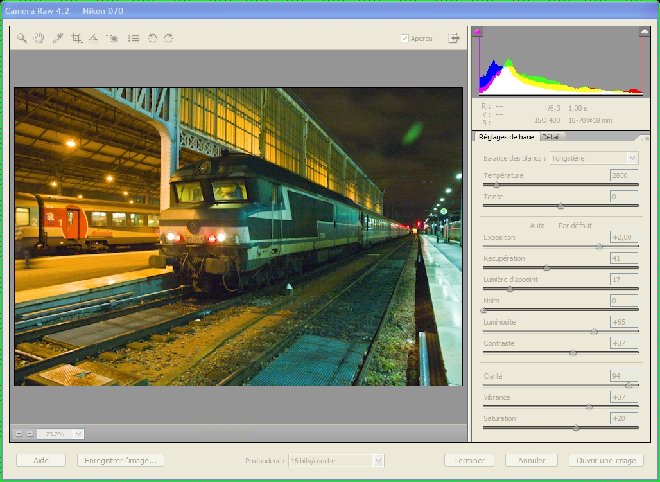
Task: Click the Température slider handle
Action: 496,185
